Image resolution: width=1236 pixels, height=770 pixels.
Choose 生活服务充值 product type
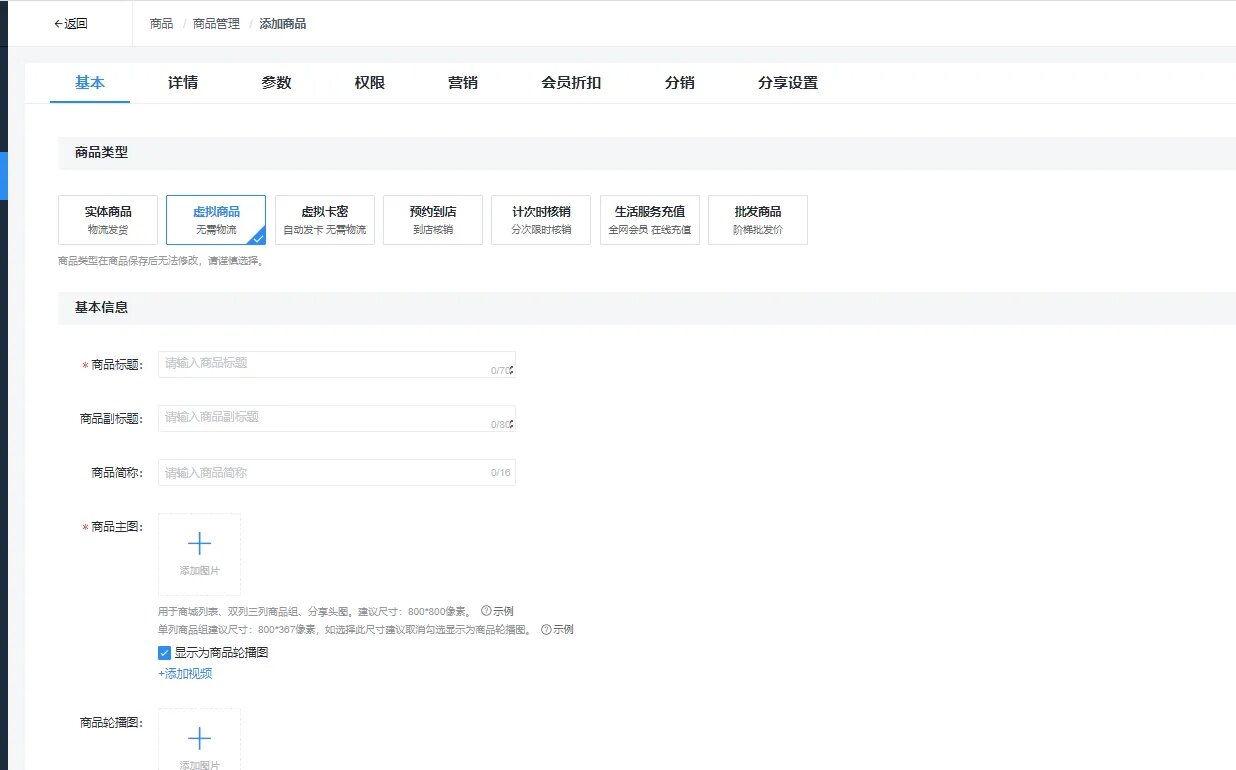click(x=649, y=220)
